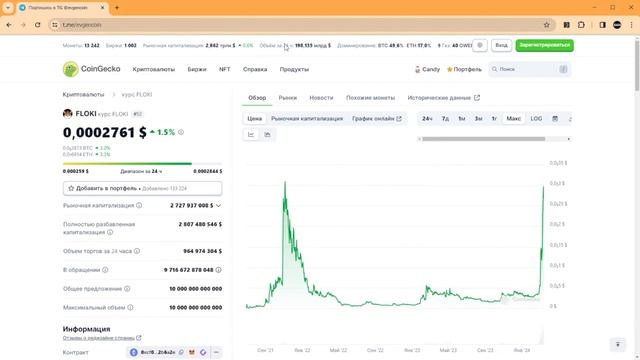Viewport: 640px width, 360px height.
Task: Open the browser profile avatar
Action: [x=617, y=25]
